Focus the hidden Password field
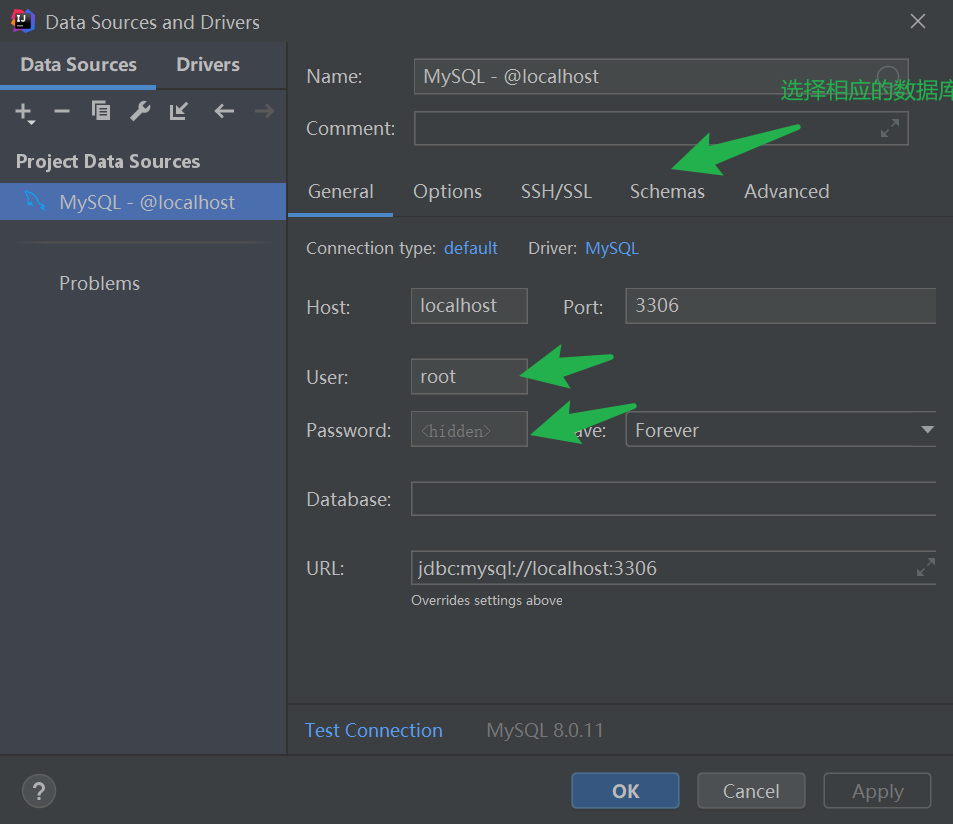953x824 pixels. pyautogui.click(x=469, y=429)
